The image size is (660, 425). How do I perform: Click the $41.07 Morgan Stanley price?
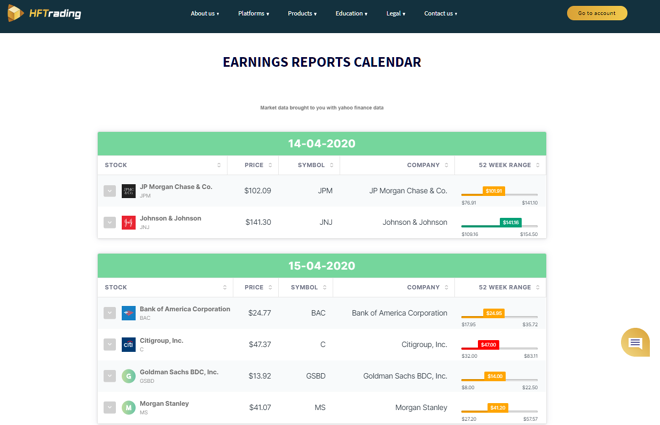pos(260,407)
